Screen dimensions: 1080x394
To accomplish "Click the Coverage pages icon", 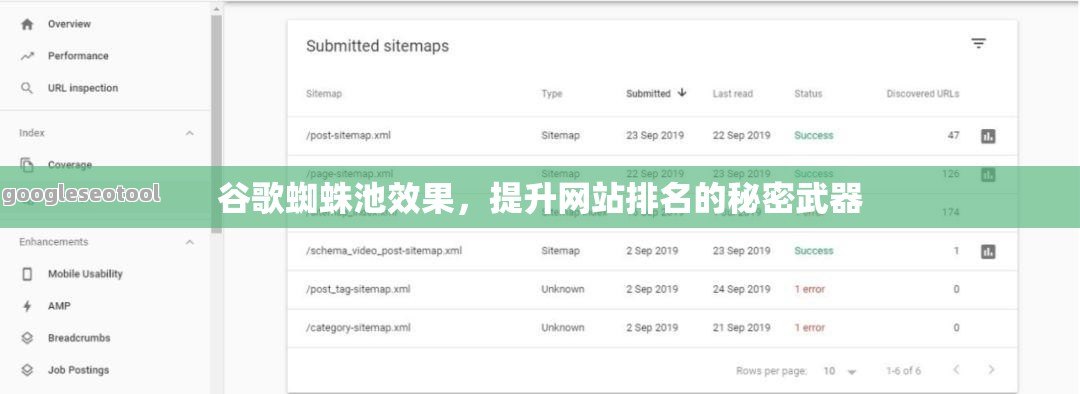I will (x=28, y=165).
